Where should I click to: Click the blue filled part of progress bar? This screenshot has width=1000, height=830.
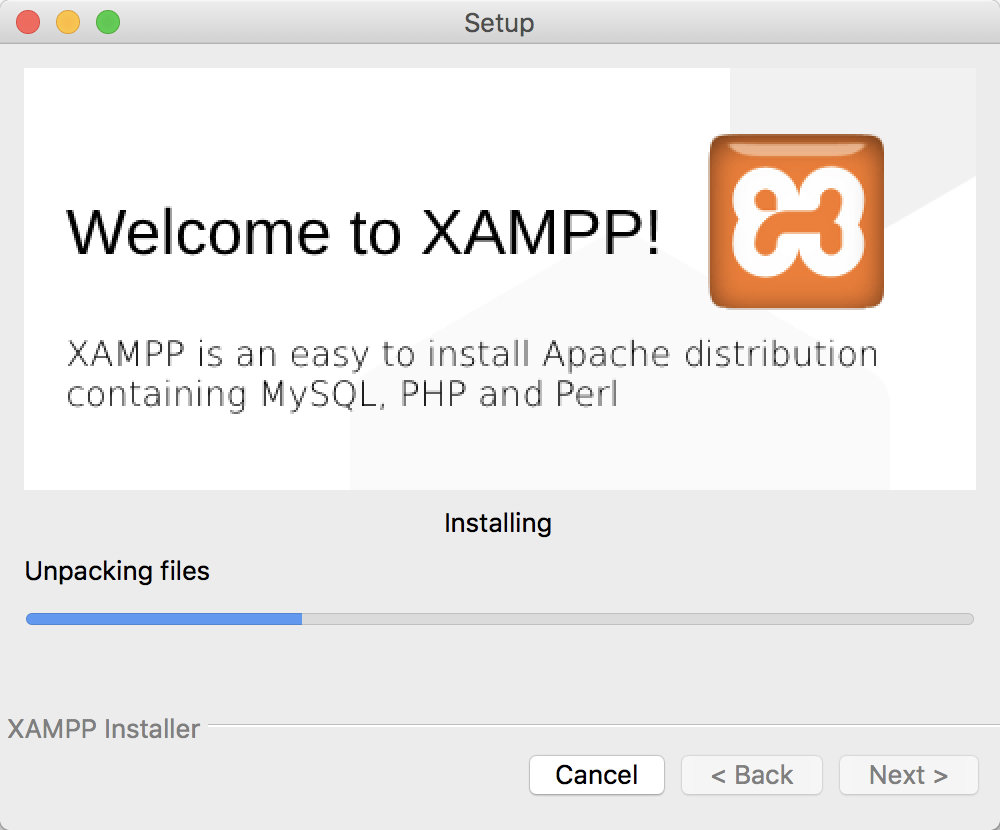click(x=164, y=619)
